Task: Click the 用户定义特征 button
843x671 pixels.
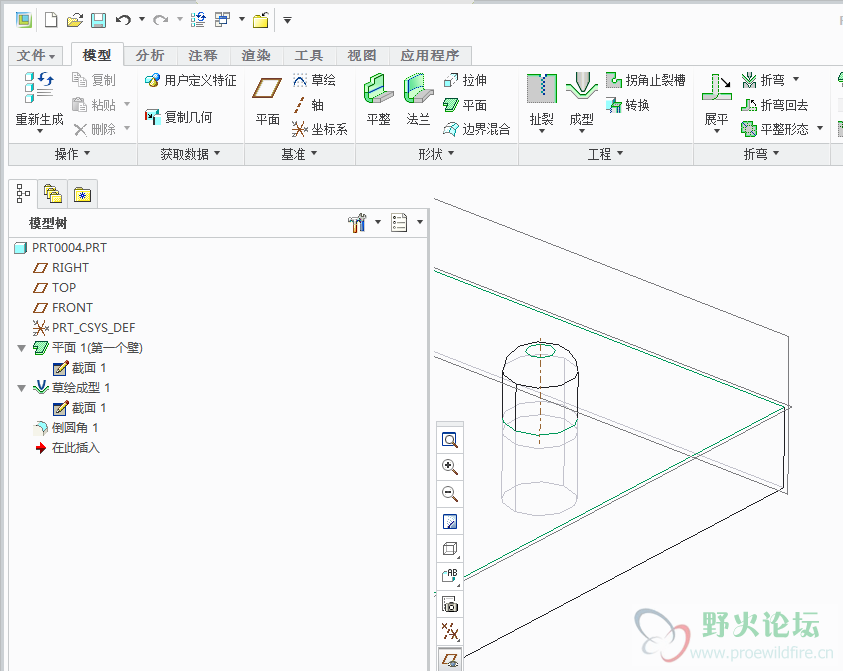Action: click(191, 80)
